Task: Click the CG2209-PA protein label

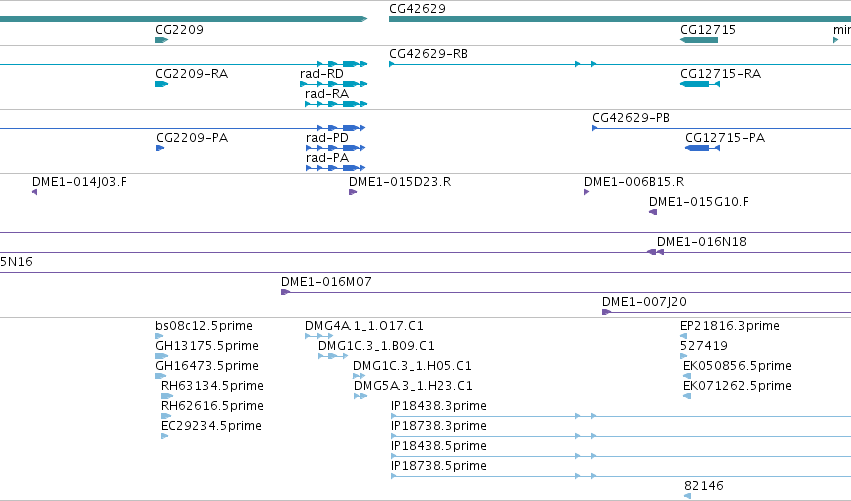Action: point(192,138)
